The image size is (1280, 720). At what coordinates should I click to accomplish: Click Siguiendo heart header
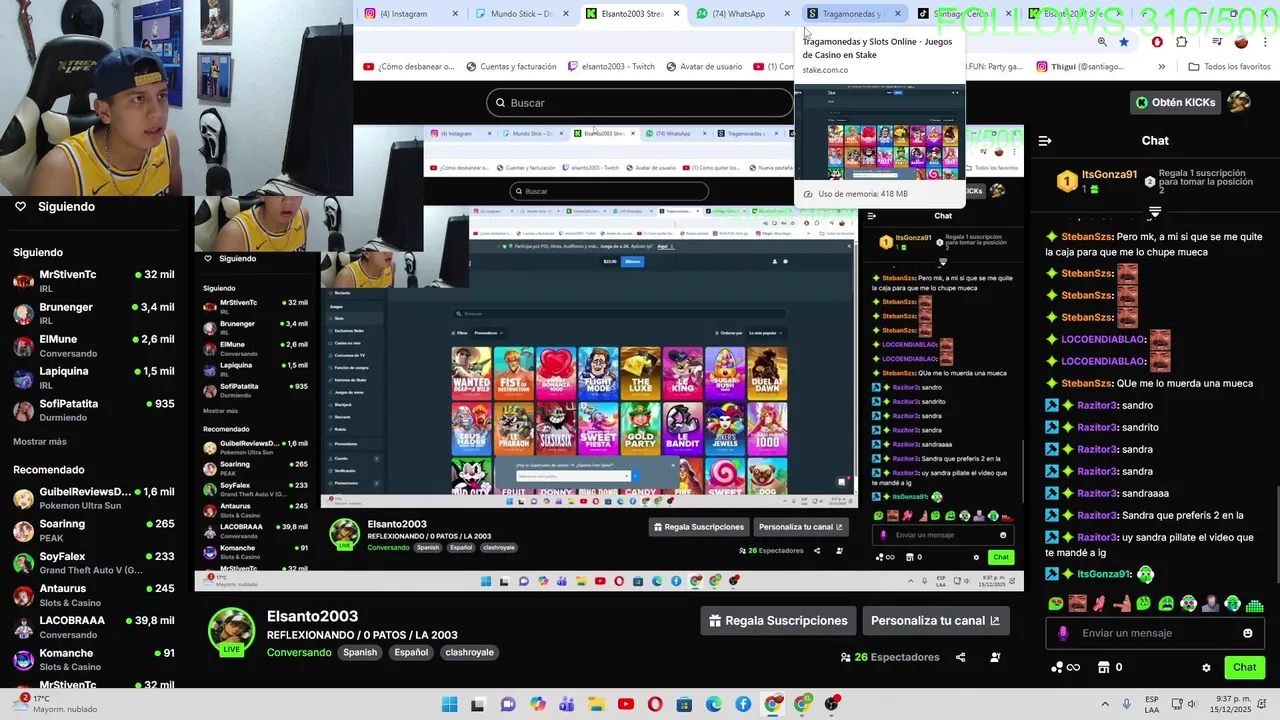click(x=55, y=207)
